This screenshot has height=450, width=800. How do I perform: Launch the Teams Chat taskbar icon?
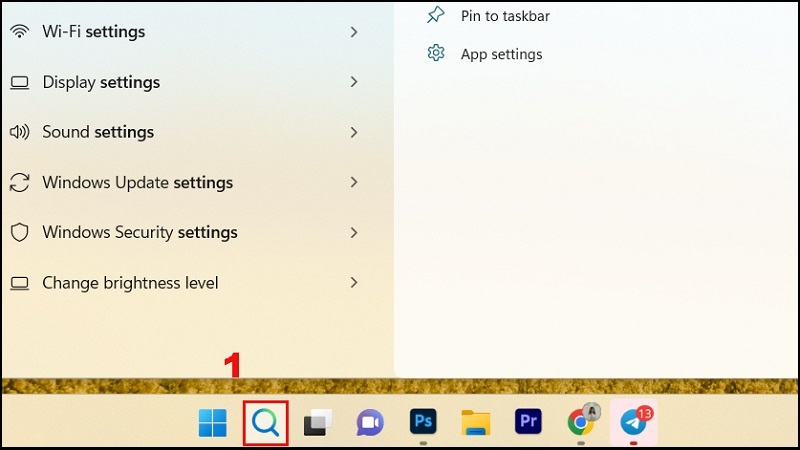pyautogui.click(x=370, y=423)
